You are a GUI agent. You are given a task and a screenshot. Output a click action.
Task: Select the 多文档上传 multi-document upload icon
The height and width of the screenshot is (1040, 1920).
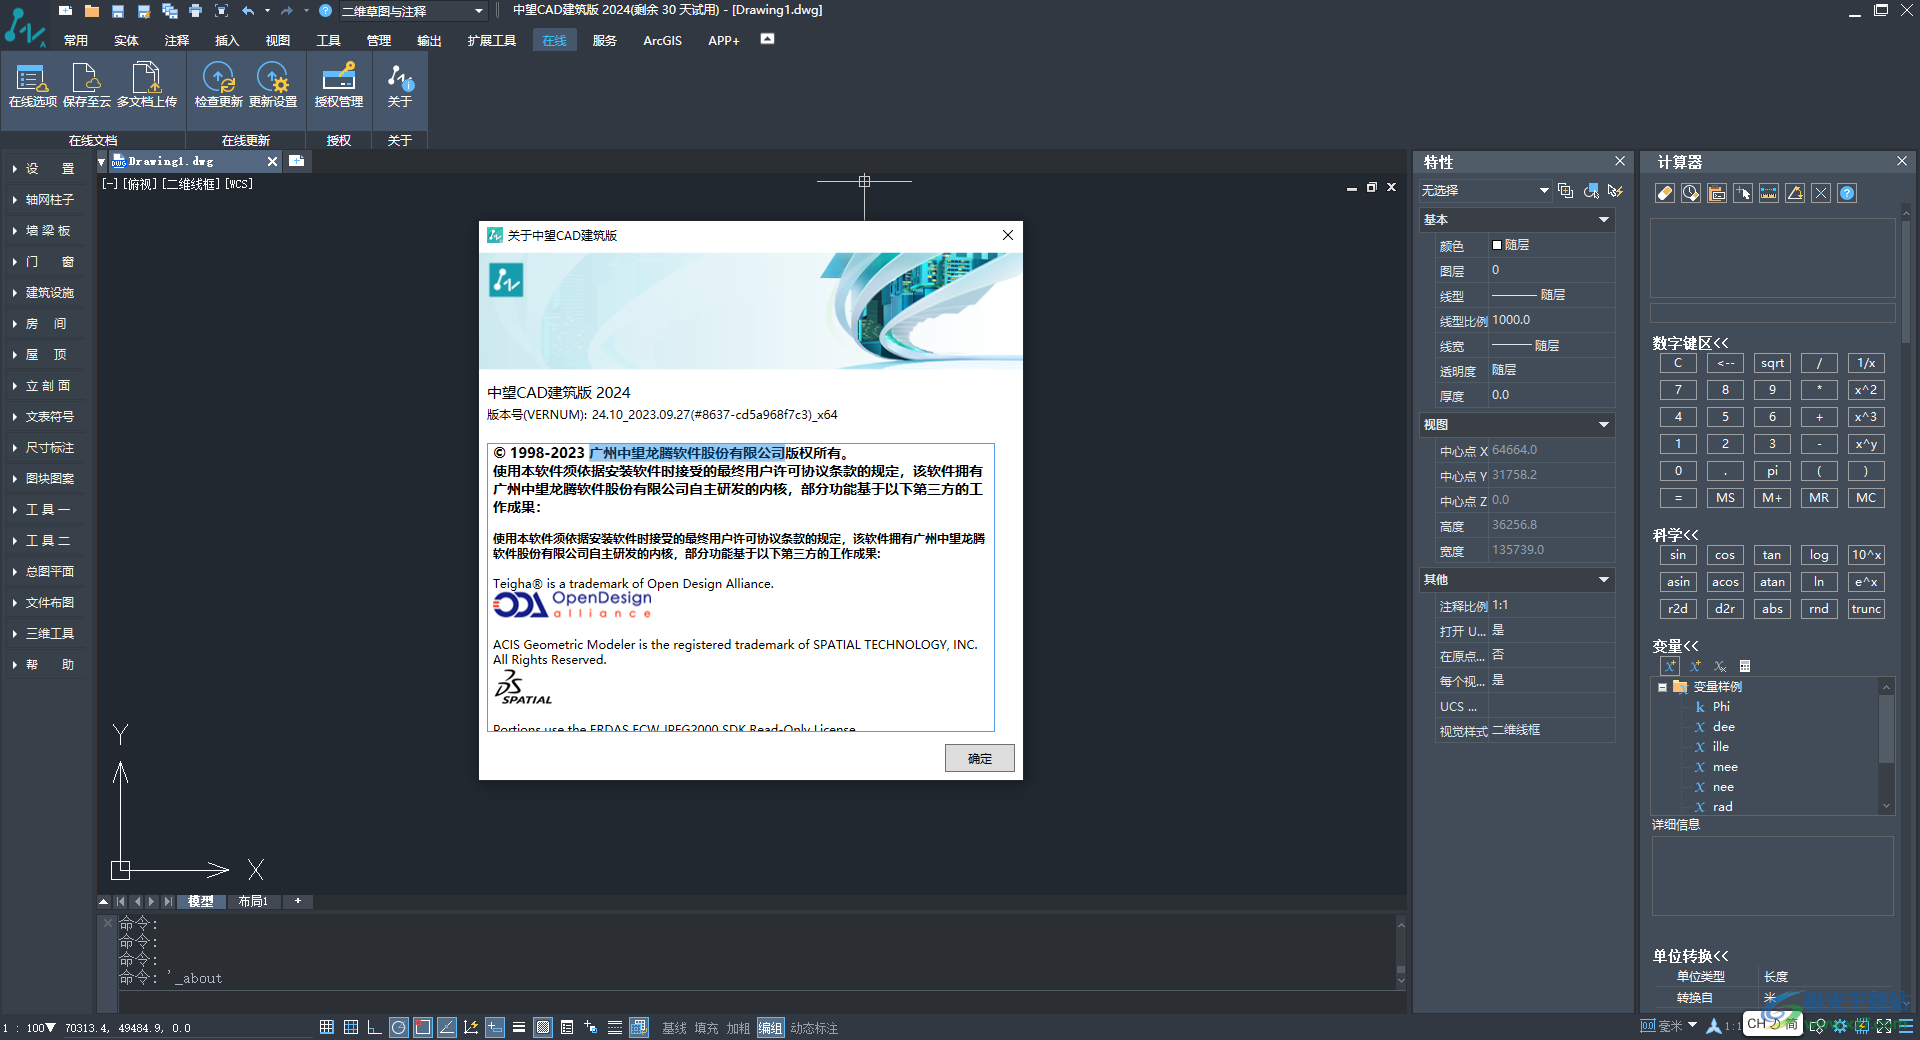pos(146,85)
